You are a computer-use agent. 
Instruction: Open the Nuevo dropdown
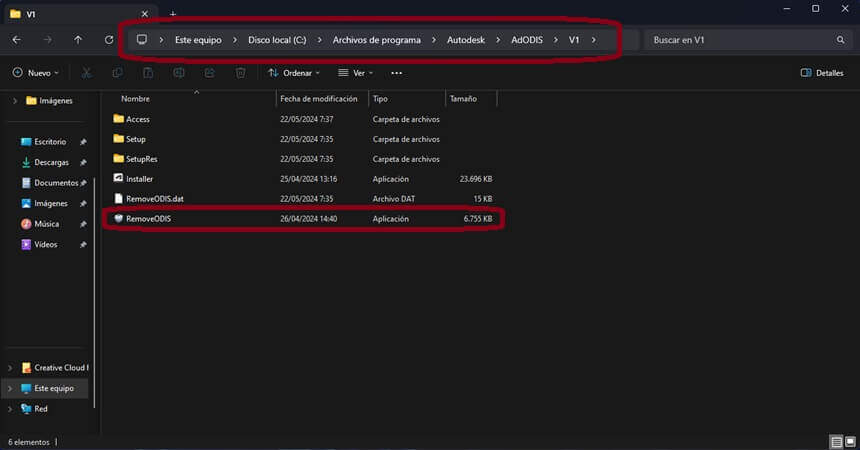[x=36, y=72]
